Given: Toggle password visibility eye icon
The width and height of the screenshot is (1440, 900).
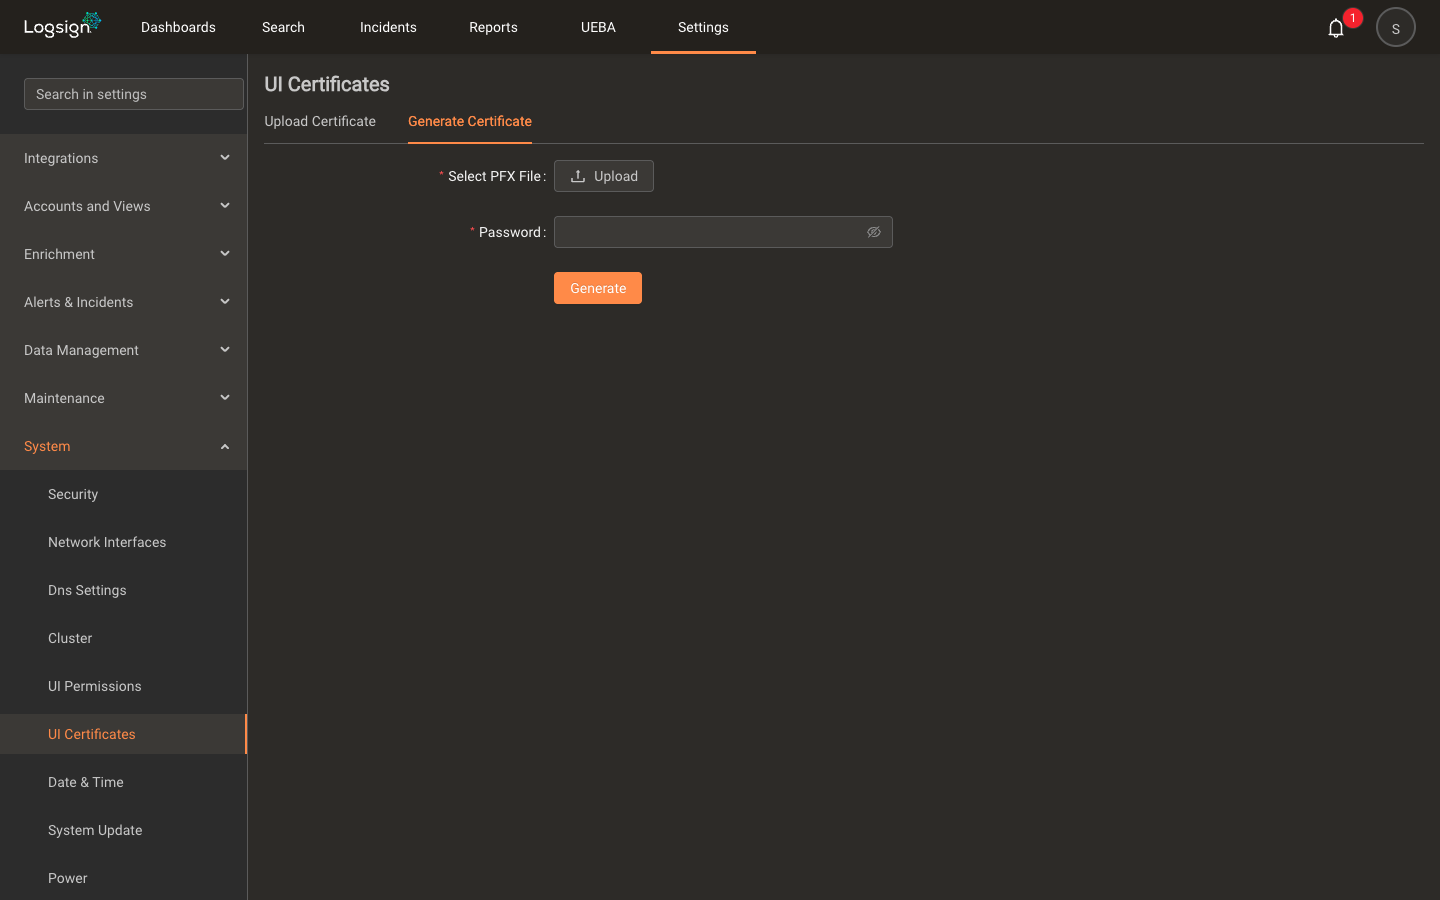Looking at the screenshot, I should coord(874,232).
